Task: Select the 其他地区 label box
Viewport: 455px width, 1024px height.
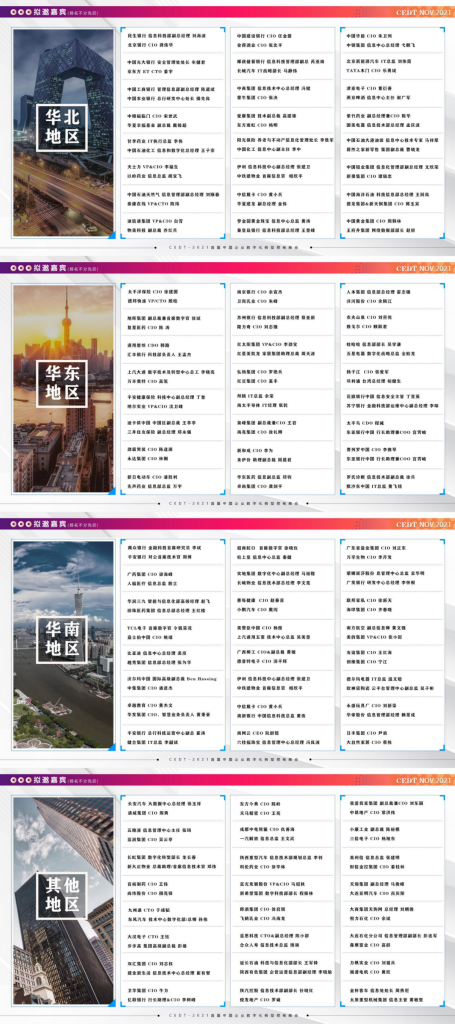Action: click(61, 895)
